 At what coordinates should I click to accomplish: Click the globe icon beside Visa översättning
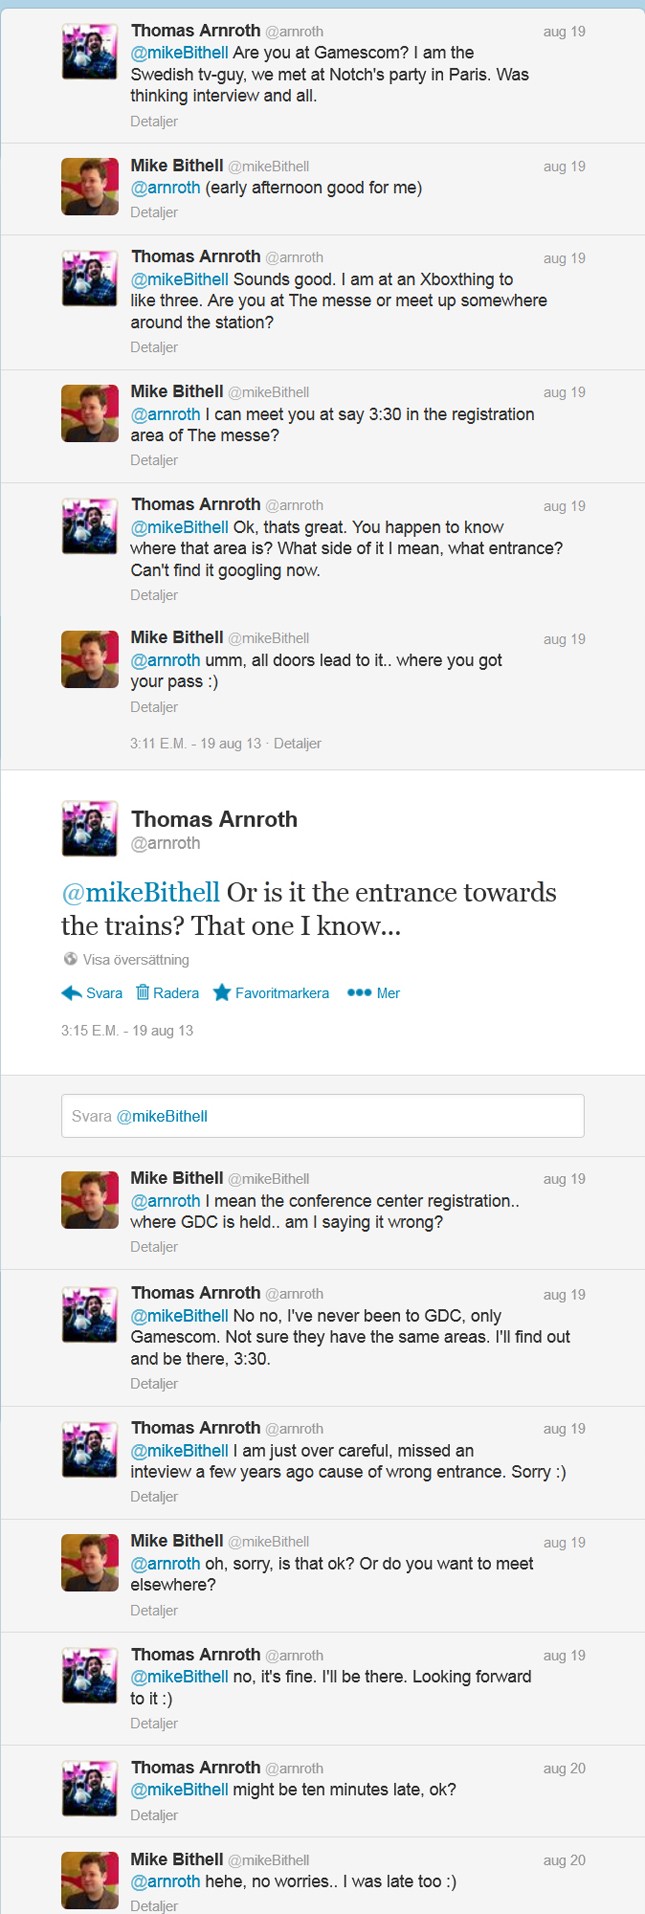70,959
